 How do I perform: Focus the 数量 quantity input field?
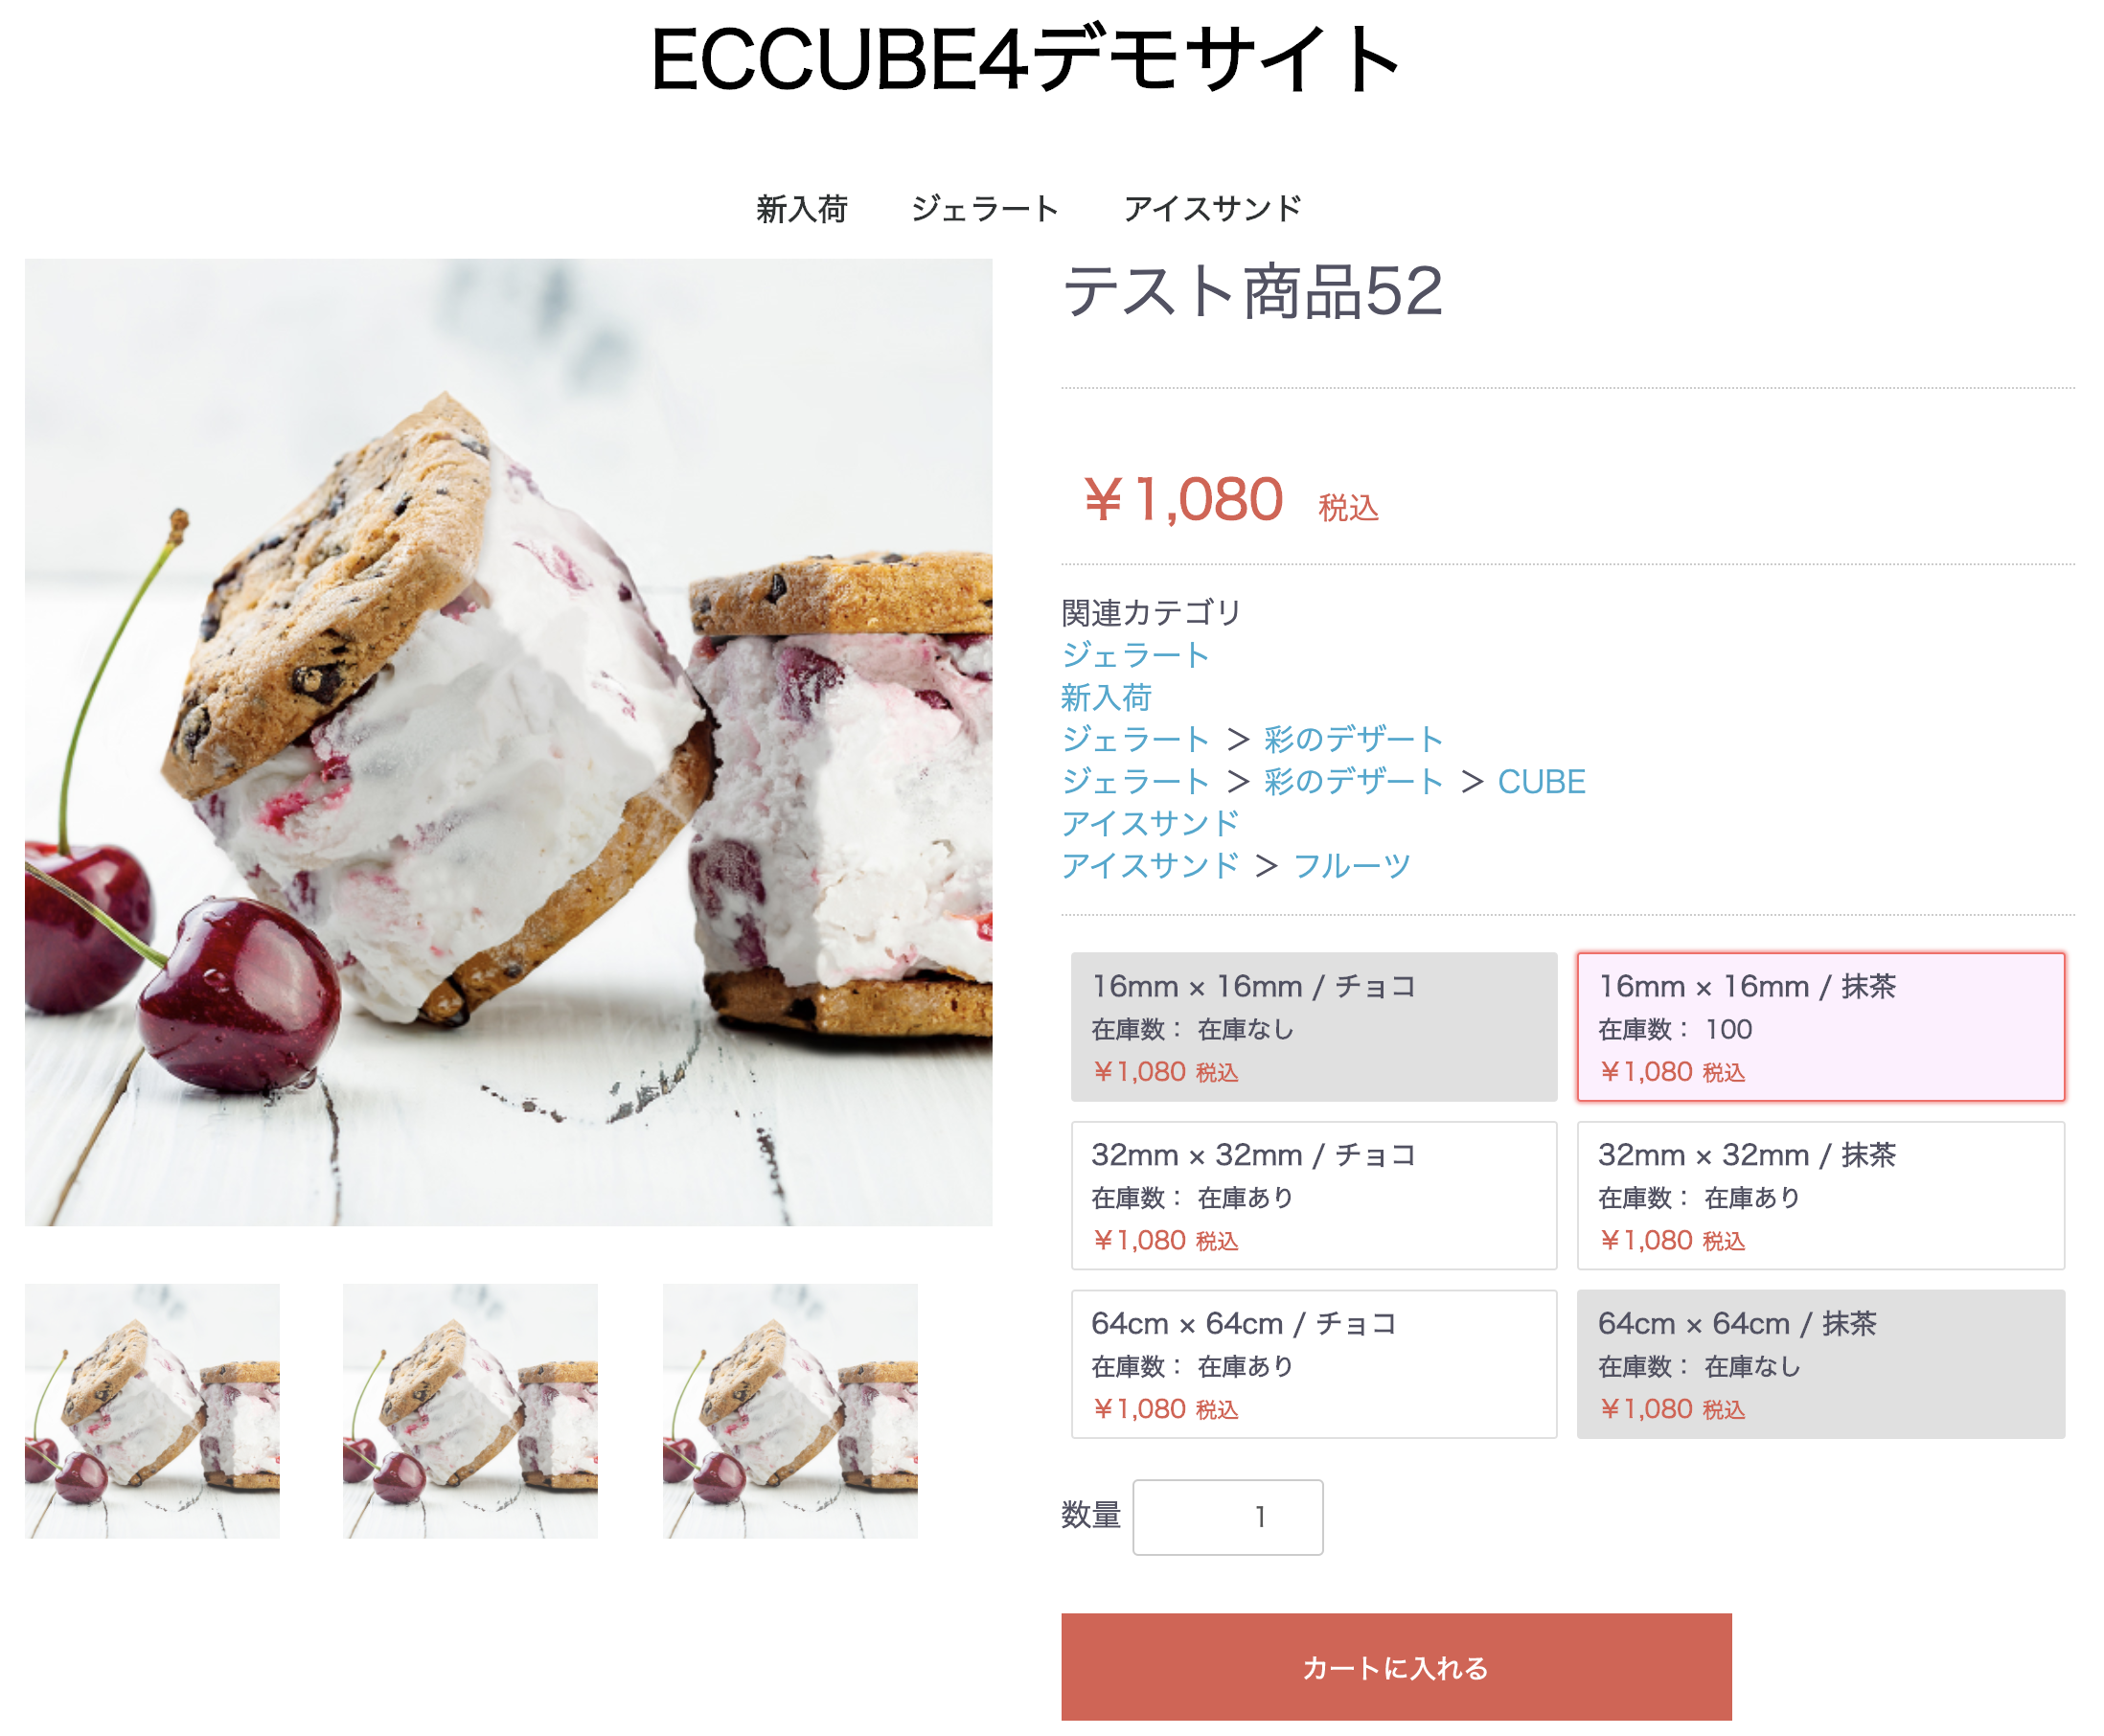(1227, 1517)
